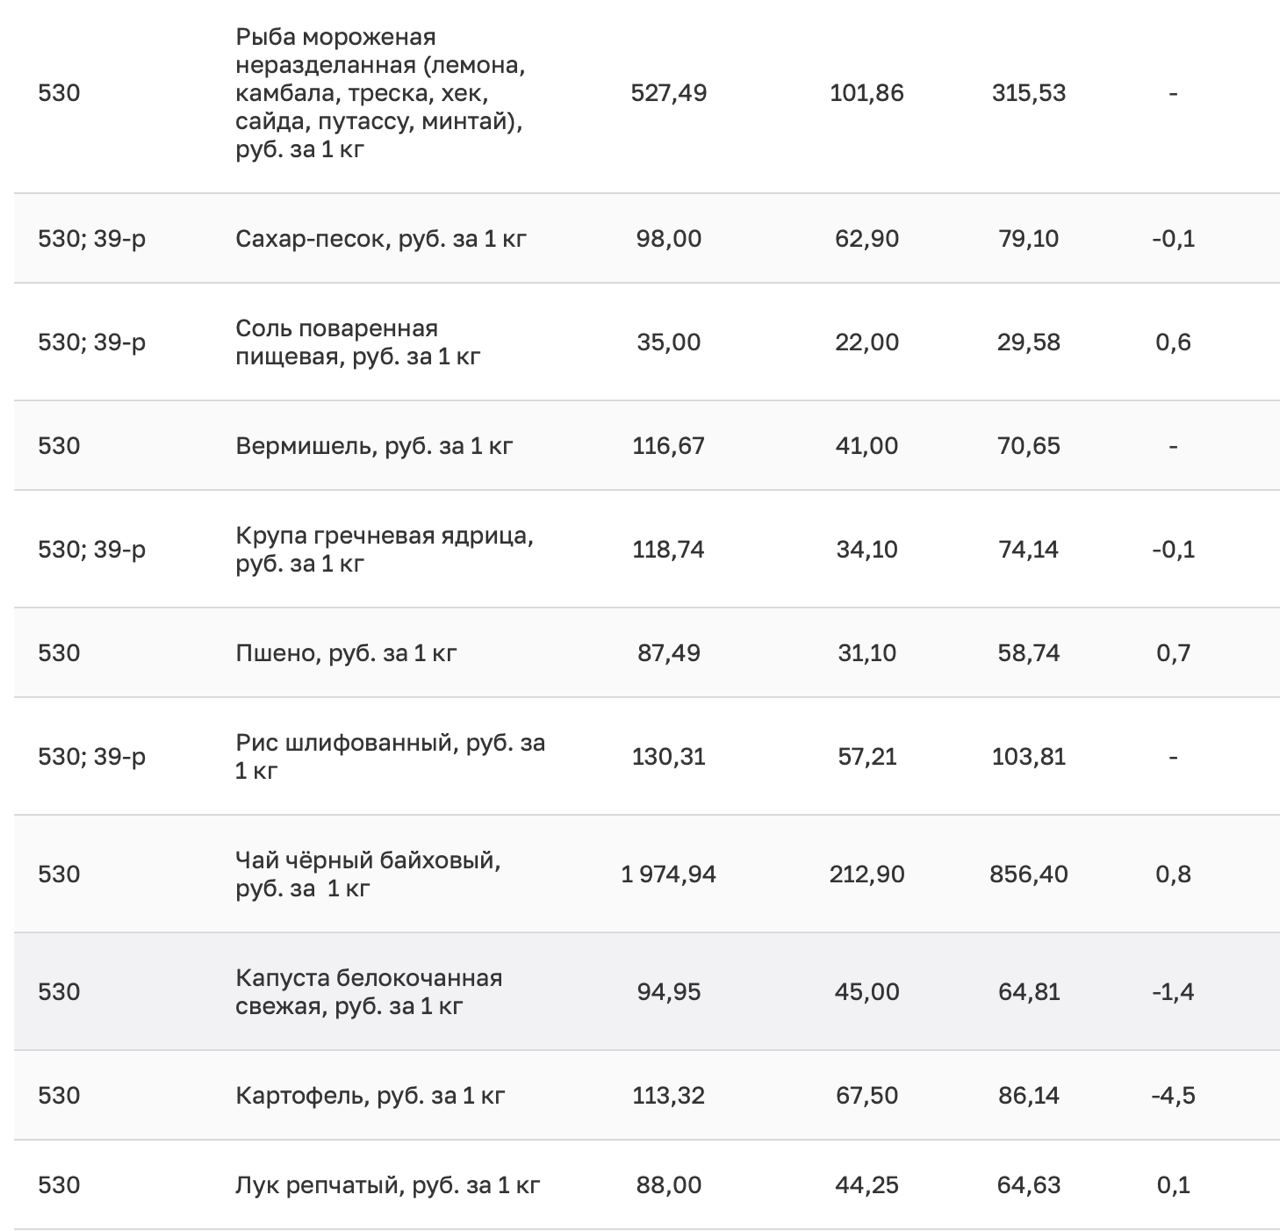Select the 'Рыба мороженая неразделанная' product cell

pos(381,93)
